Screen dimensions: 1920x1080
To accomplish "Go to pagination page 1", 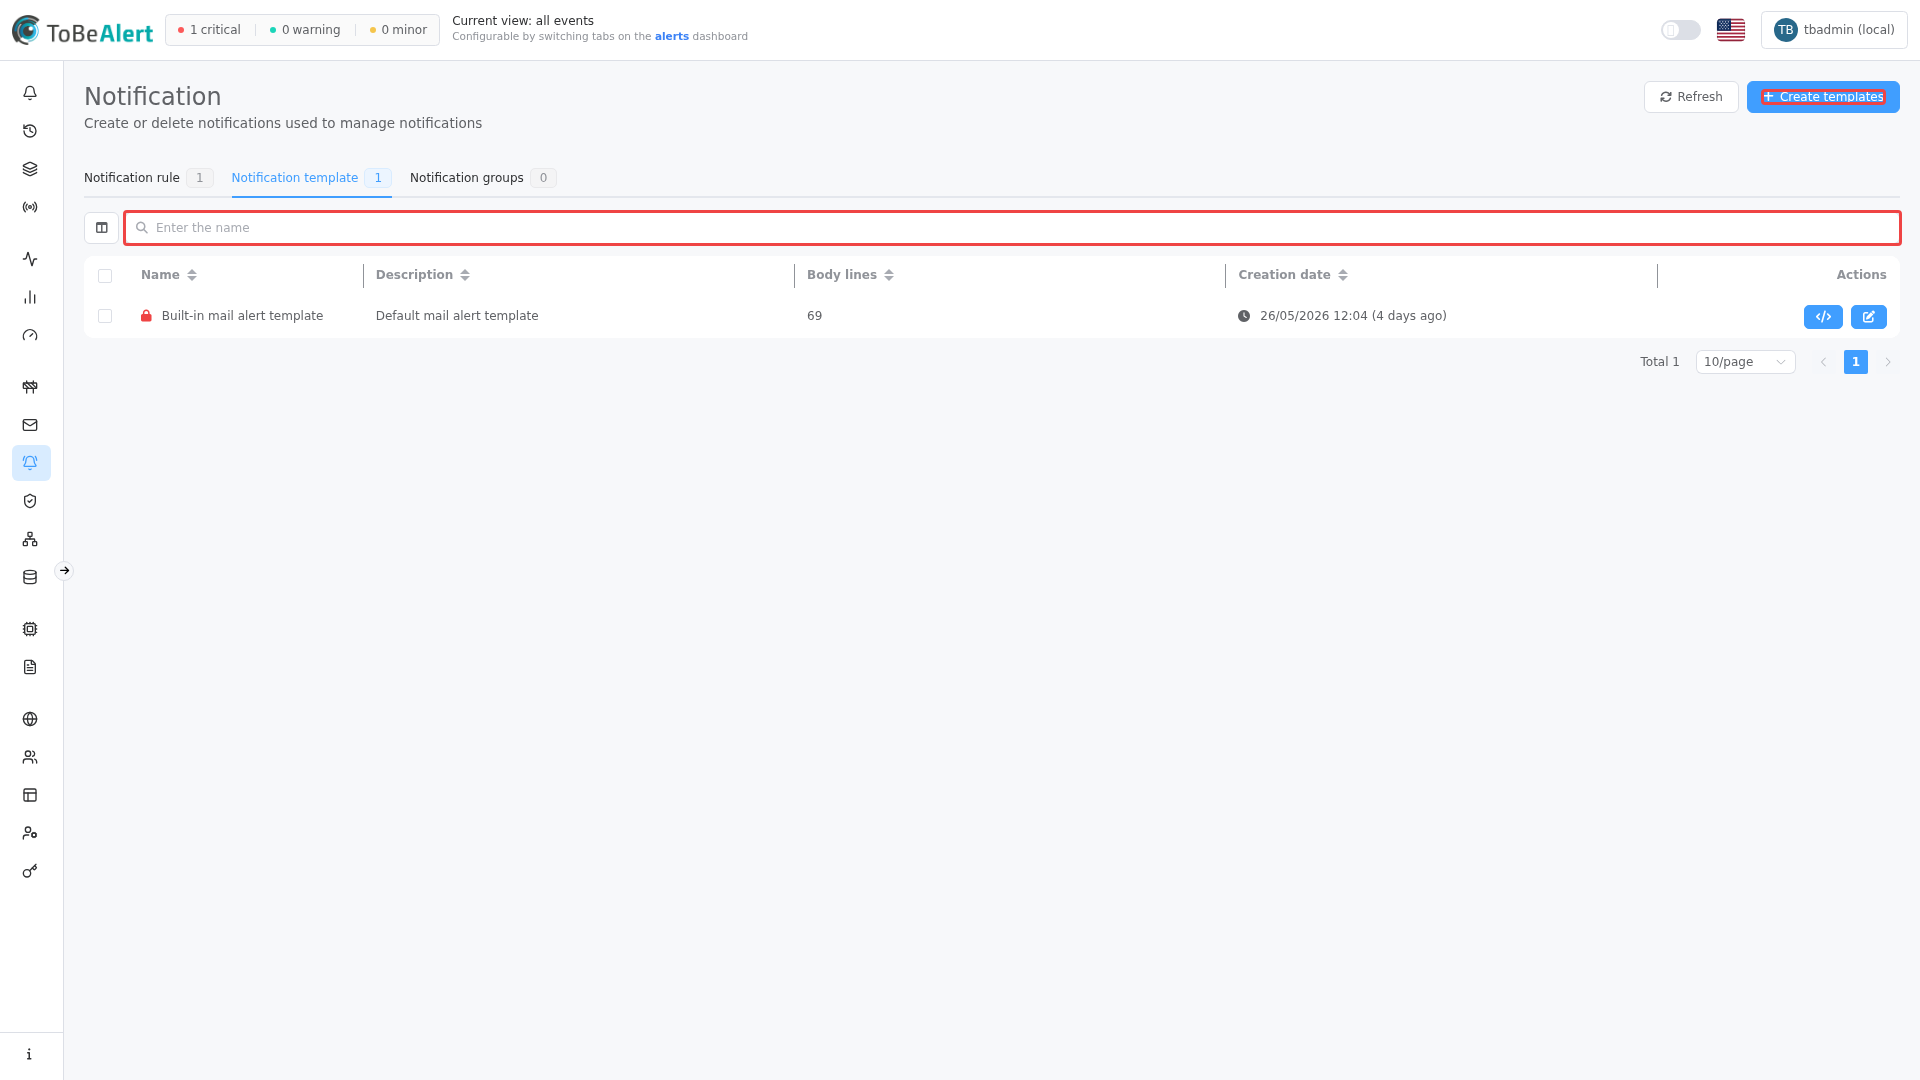I will pos(1855,362).
